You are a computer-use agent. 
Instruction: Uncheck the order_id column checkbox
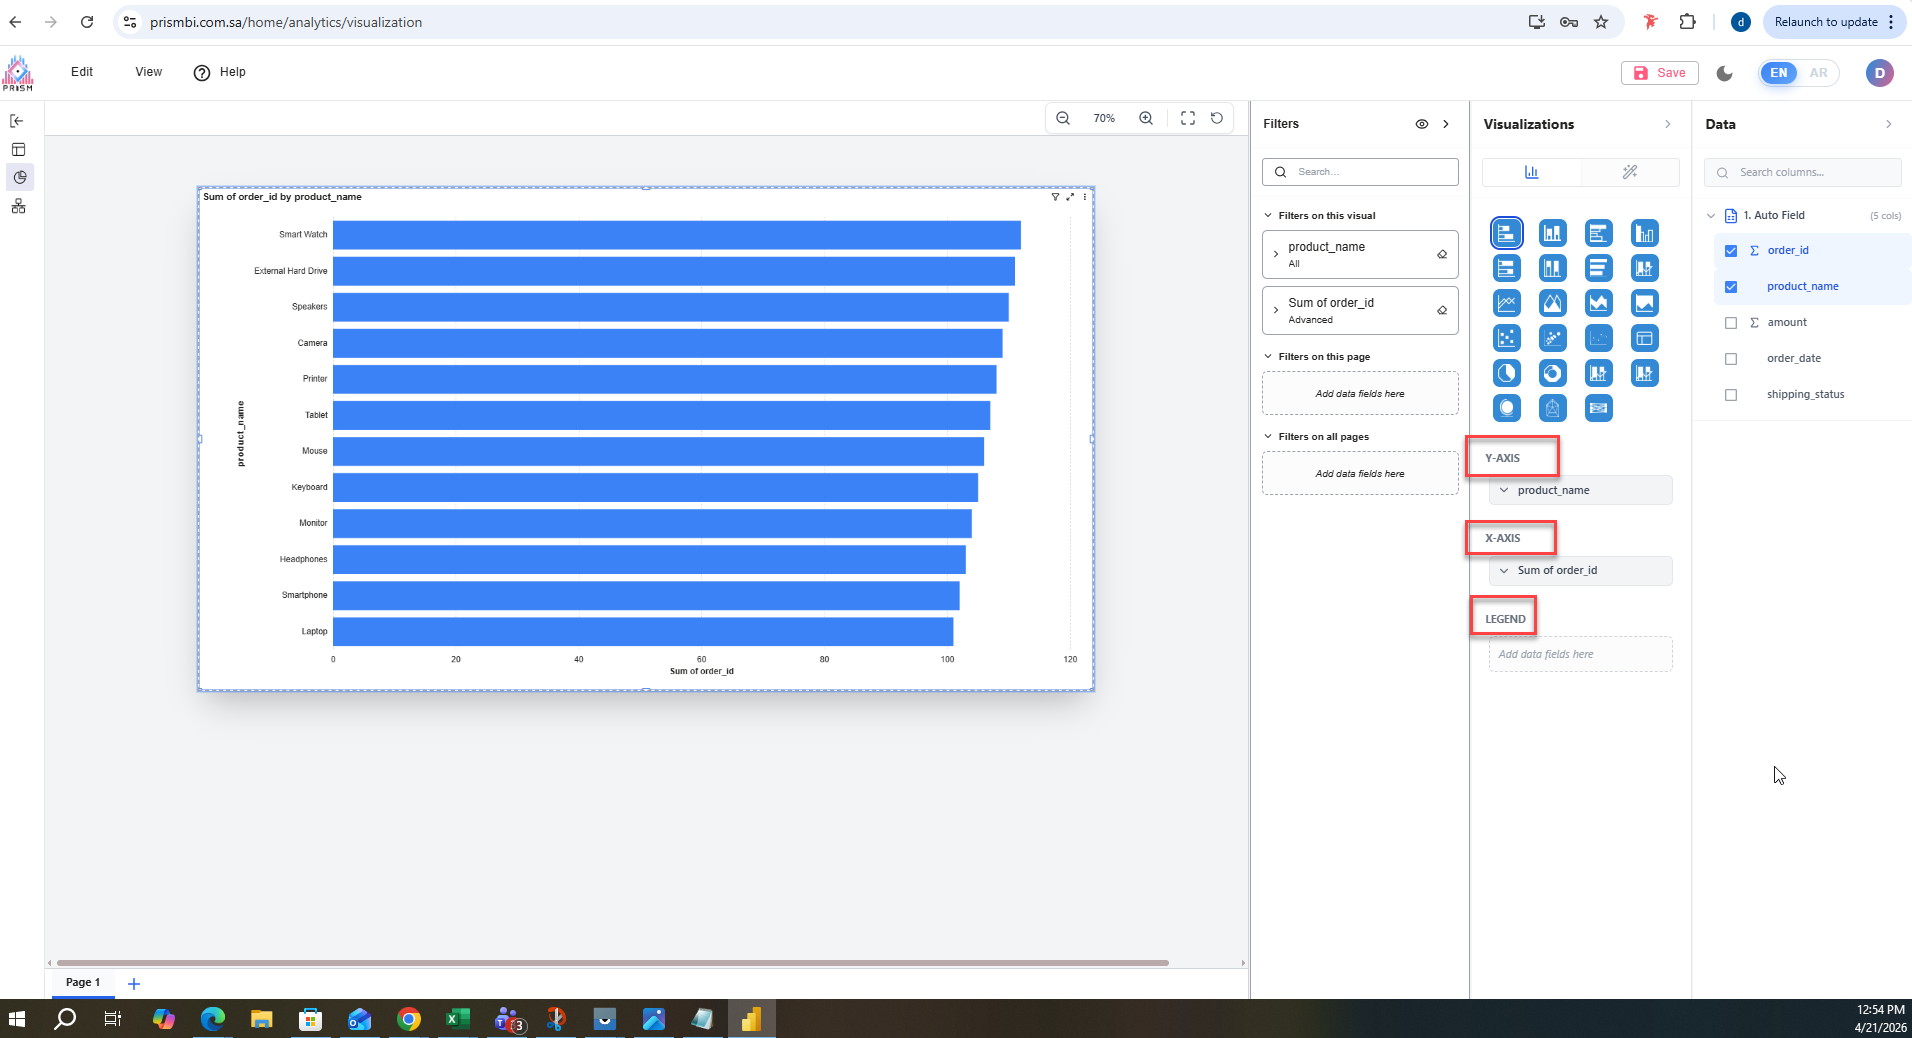coord(1731,251)
